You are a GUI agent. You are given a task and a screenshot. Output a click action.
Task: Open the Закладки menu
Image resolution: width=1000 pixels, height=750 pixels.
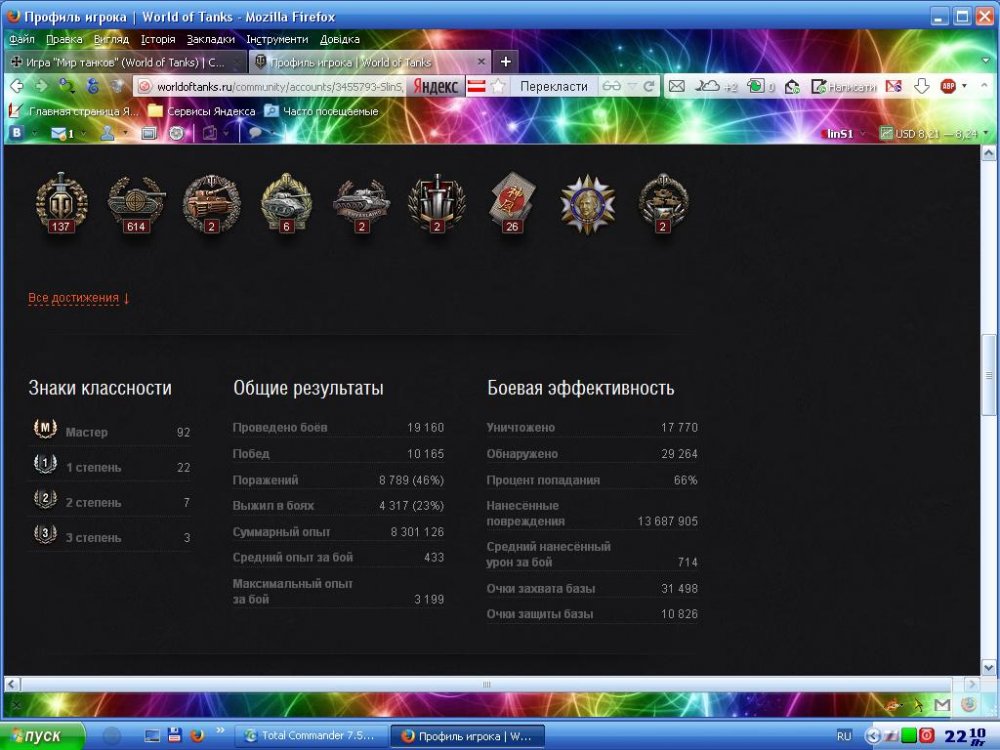[210, 40]
